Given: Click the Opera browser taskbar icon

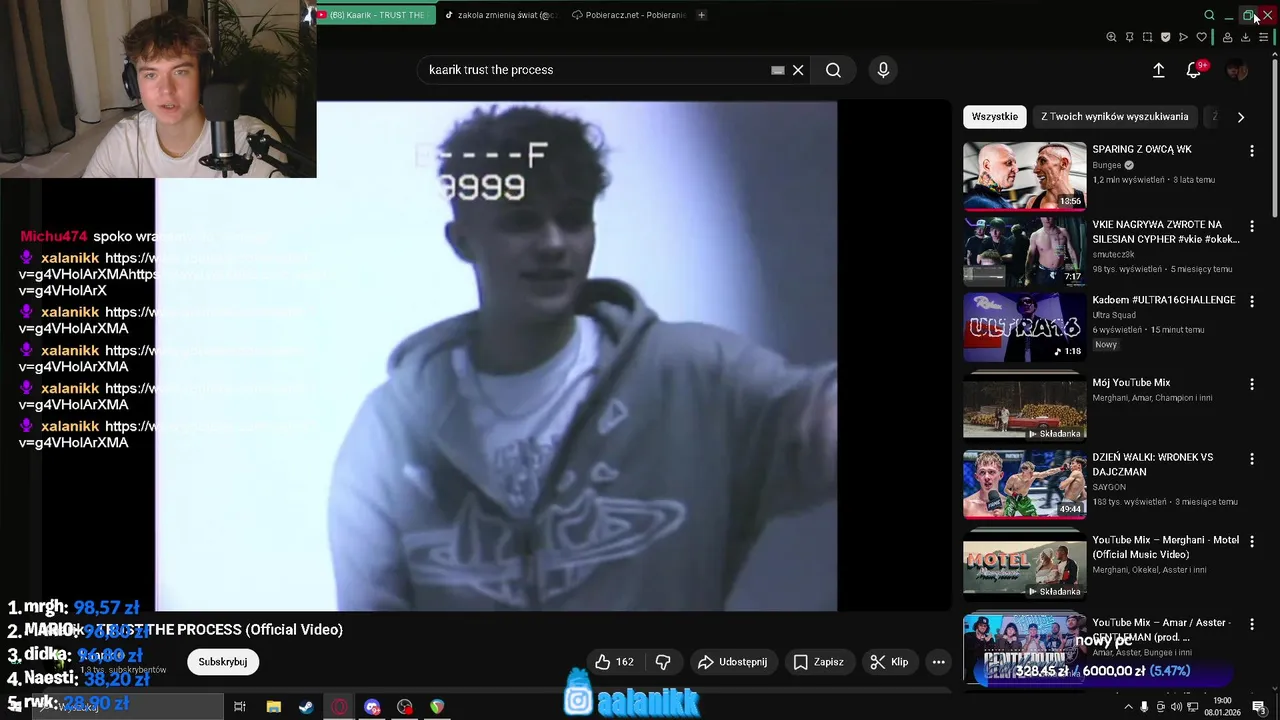Looking at the screenshot, I should pos(339,707).
